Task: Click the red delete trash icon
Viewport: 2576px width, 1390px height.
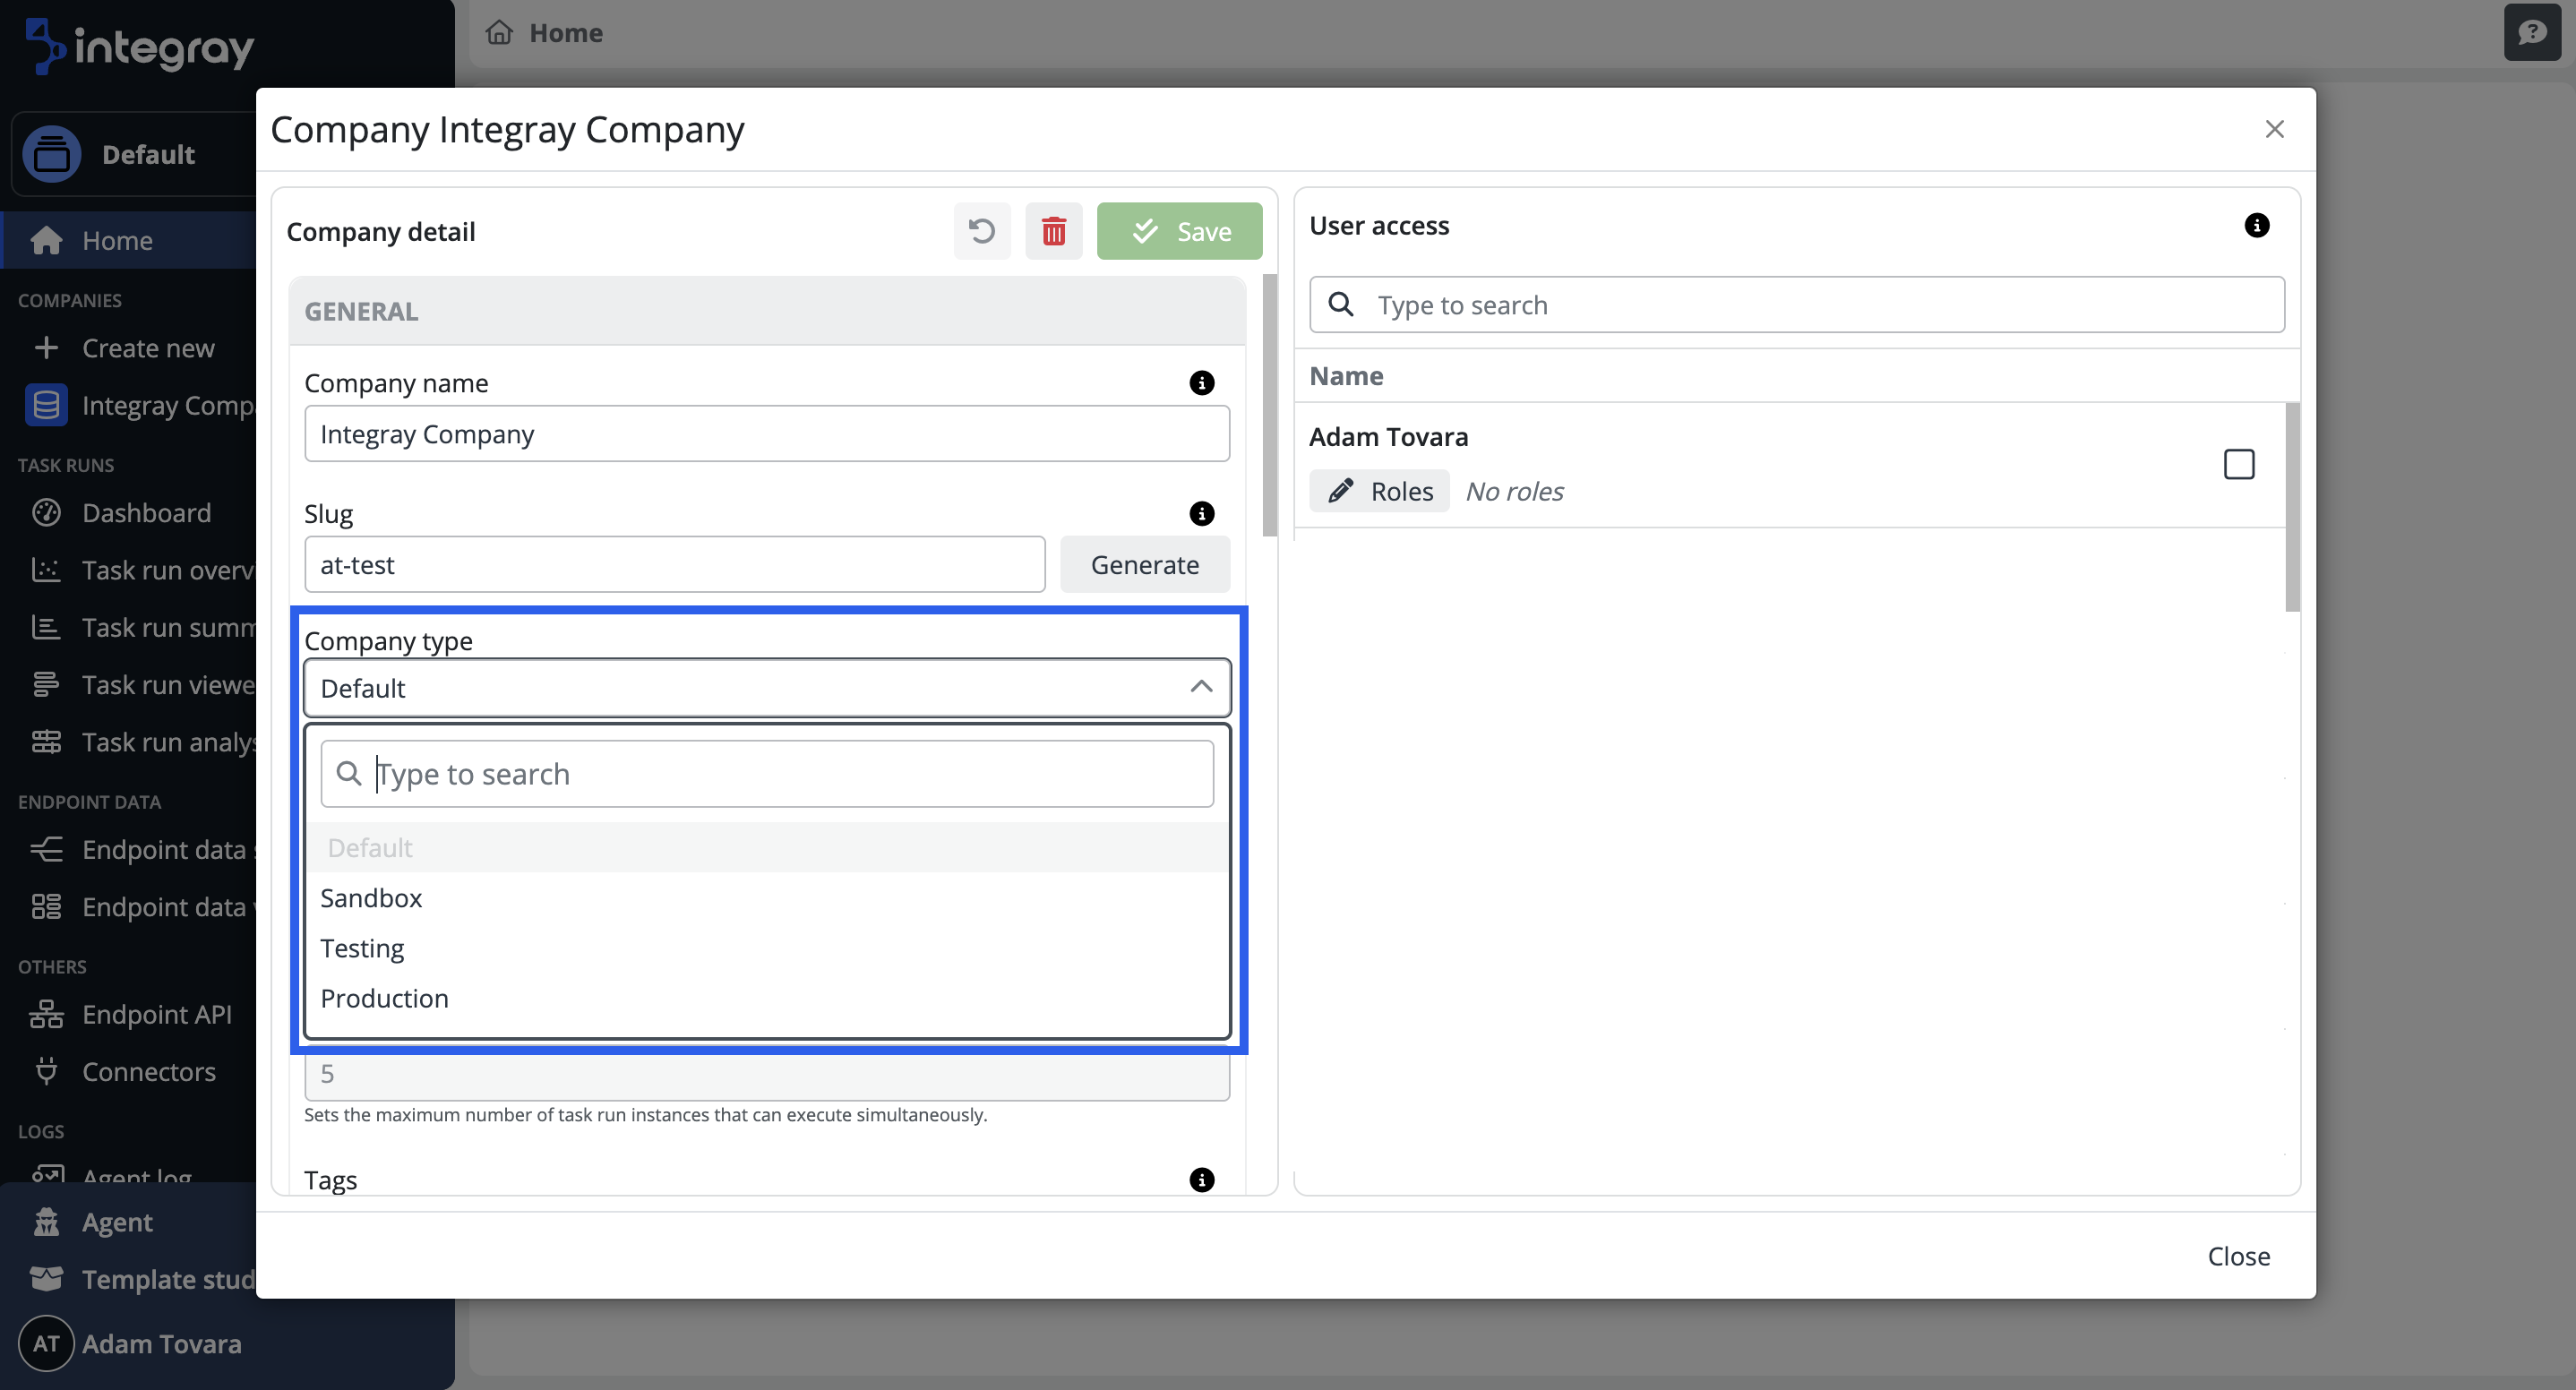Action: [x=1053, y=231]
